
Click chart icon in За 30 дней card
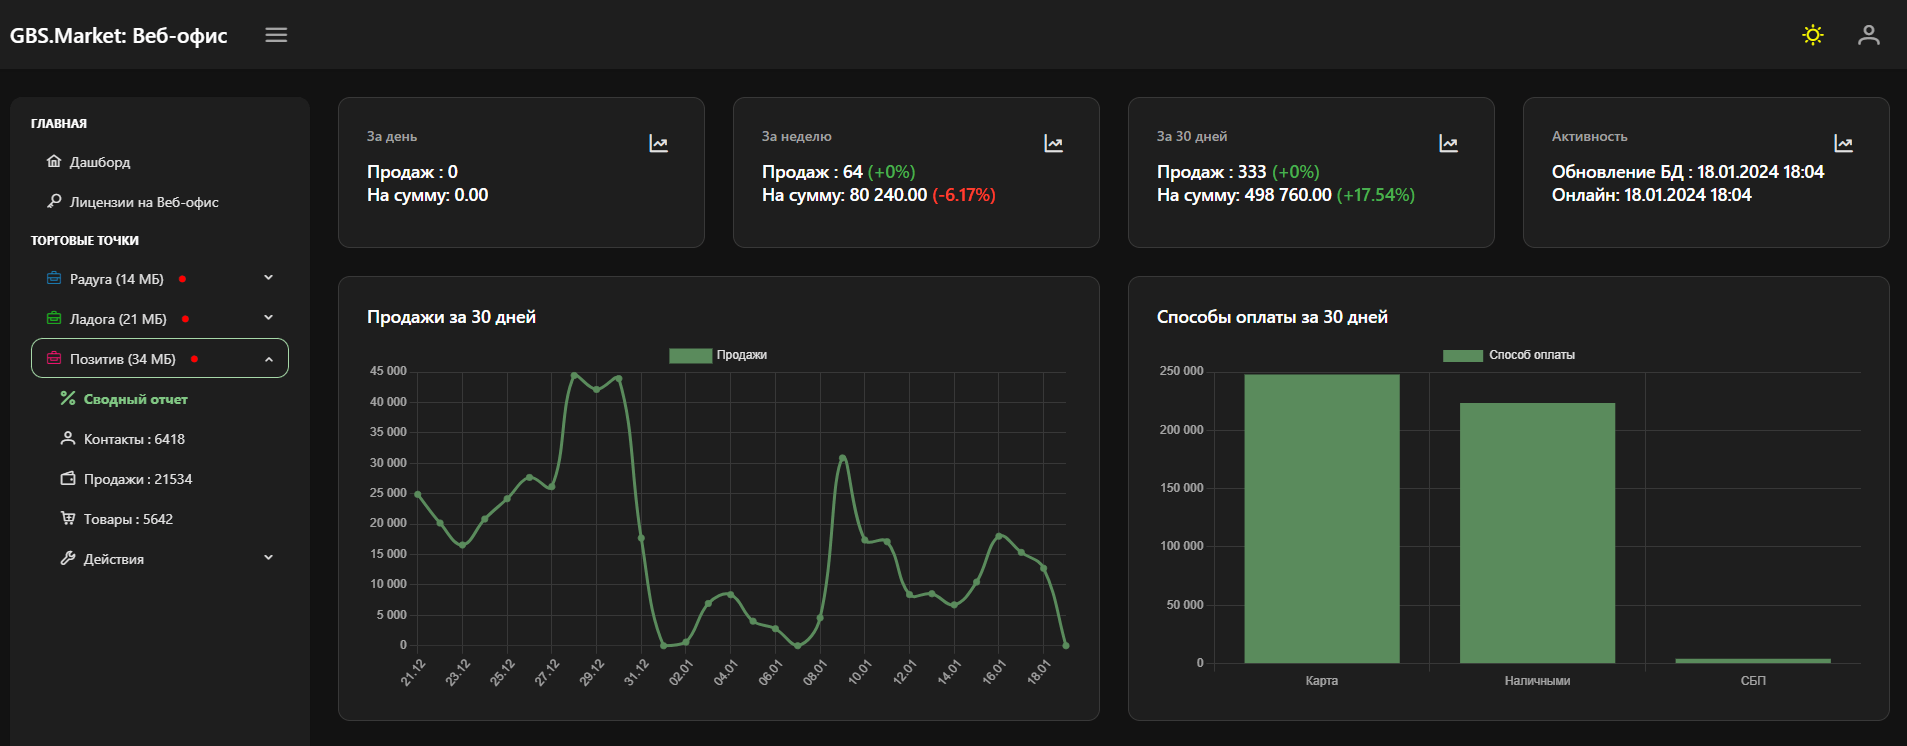click(1448, 144)
